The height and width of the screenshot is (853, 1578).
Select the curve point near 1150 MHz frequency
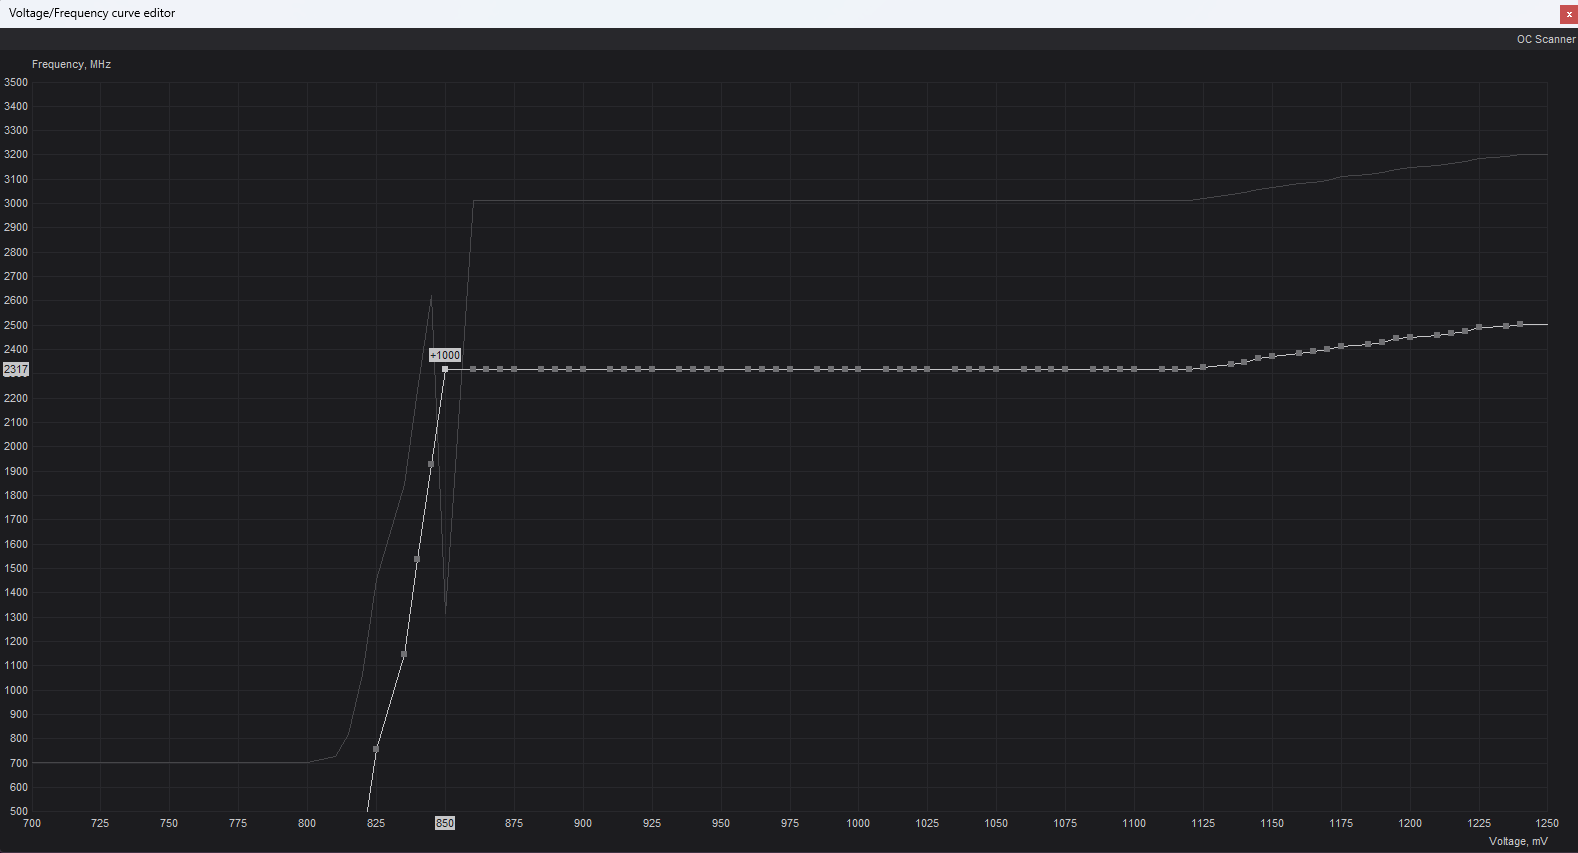[x=404, y=654]
